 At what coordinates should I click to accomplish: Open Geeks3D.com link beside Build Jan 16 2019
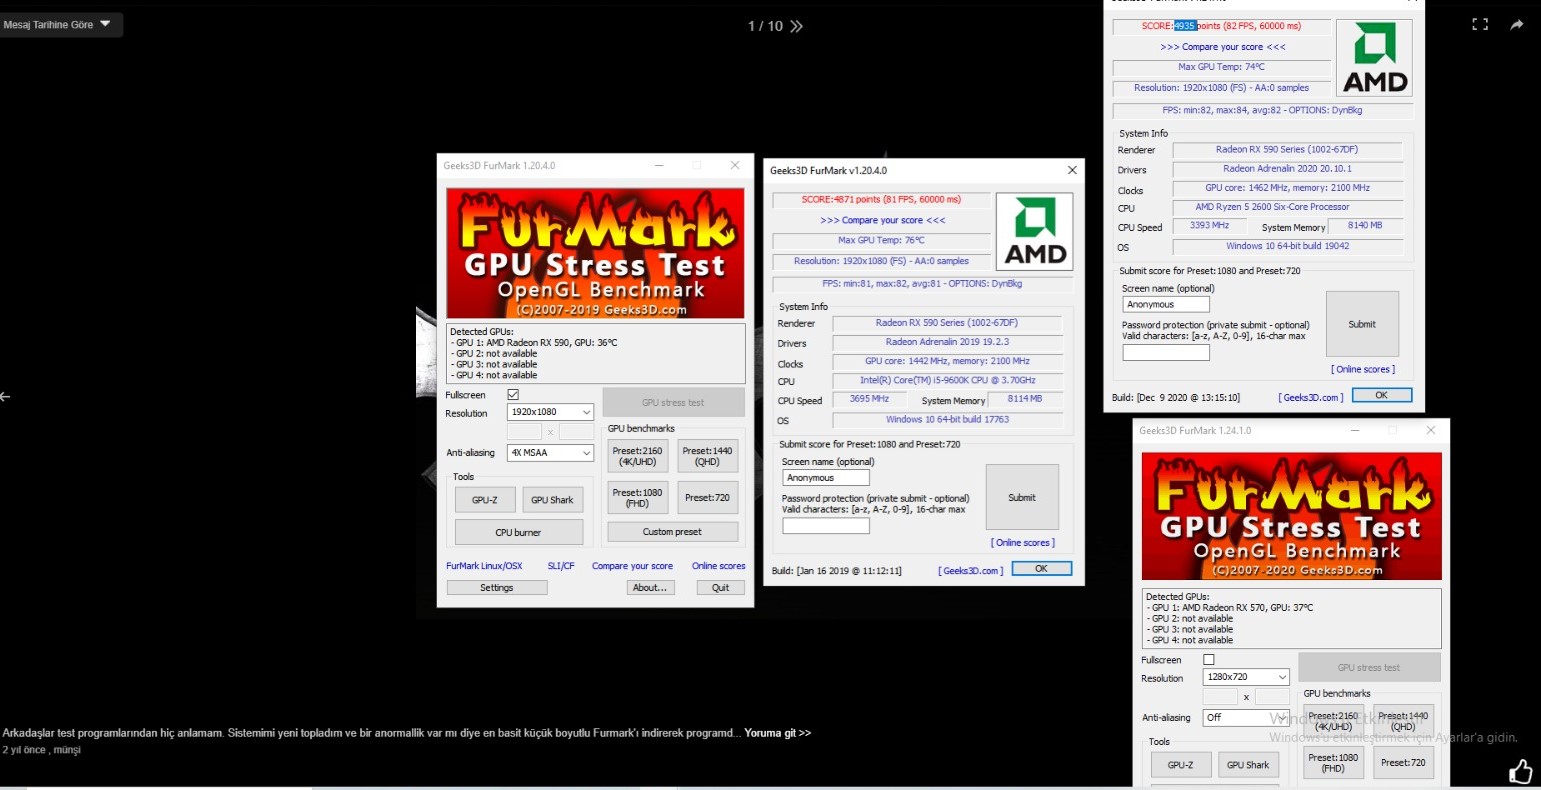tap(970, 571)
